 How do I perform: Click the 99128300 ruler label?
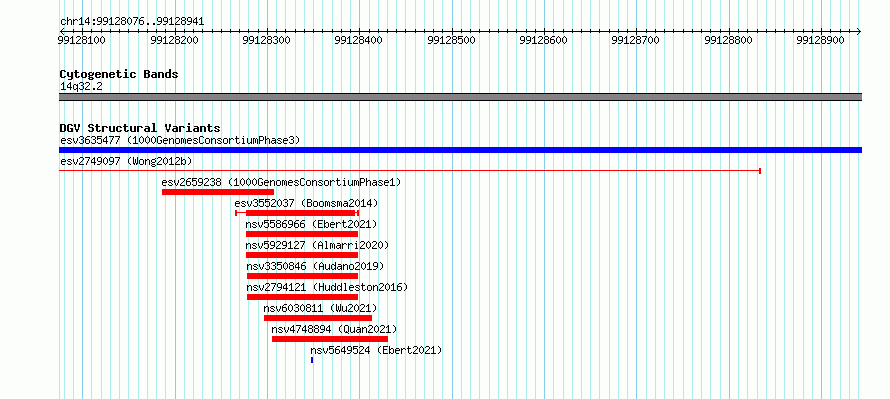pyautogui.click(x=267, y=40)
